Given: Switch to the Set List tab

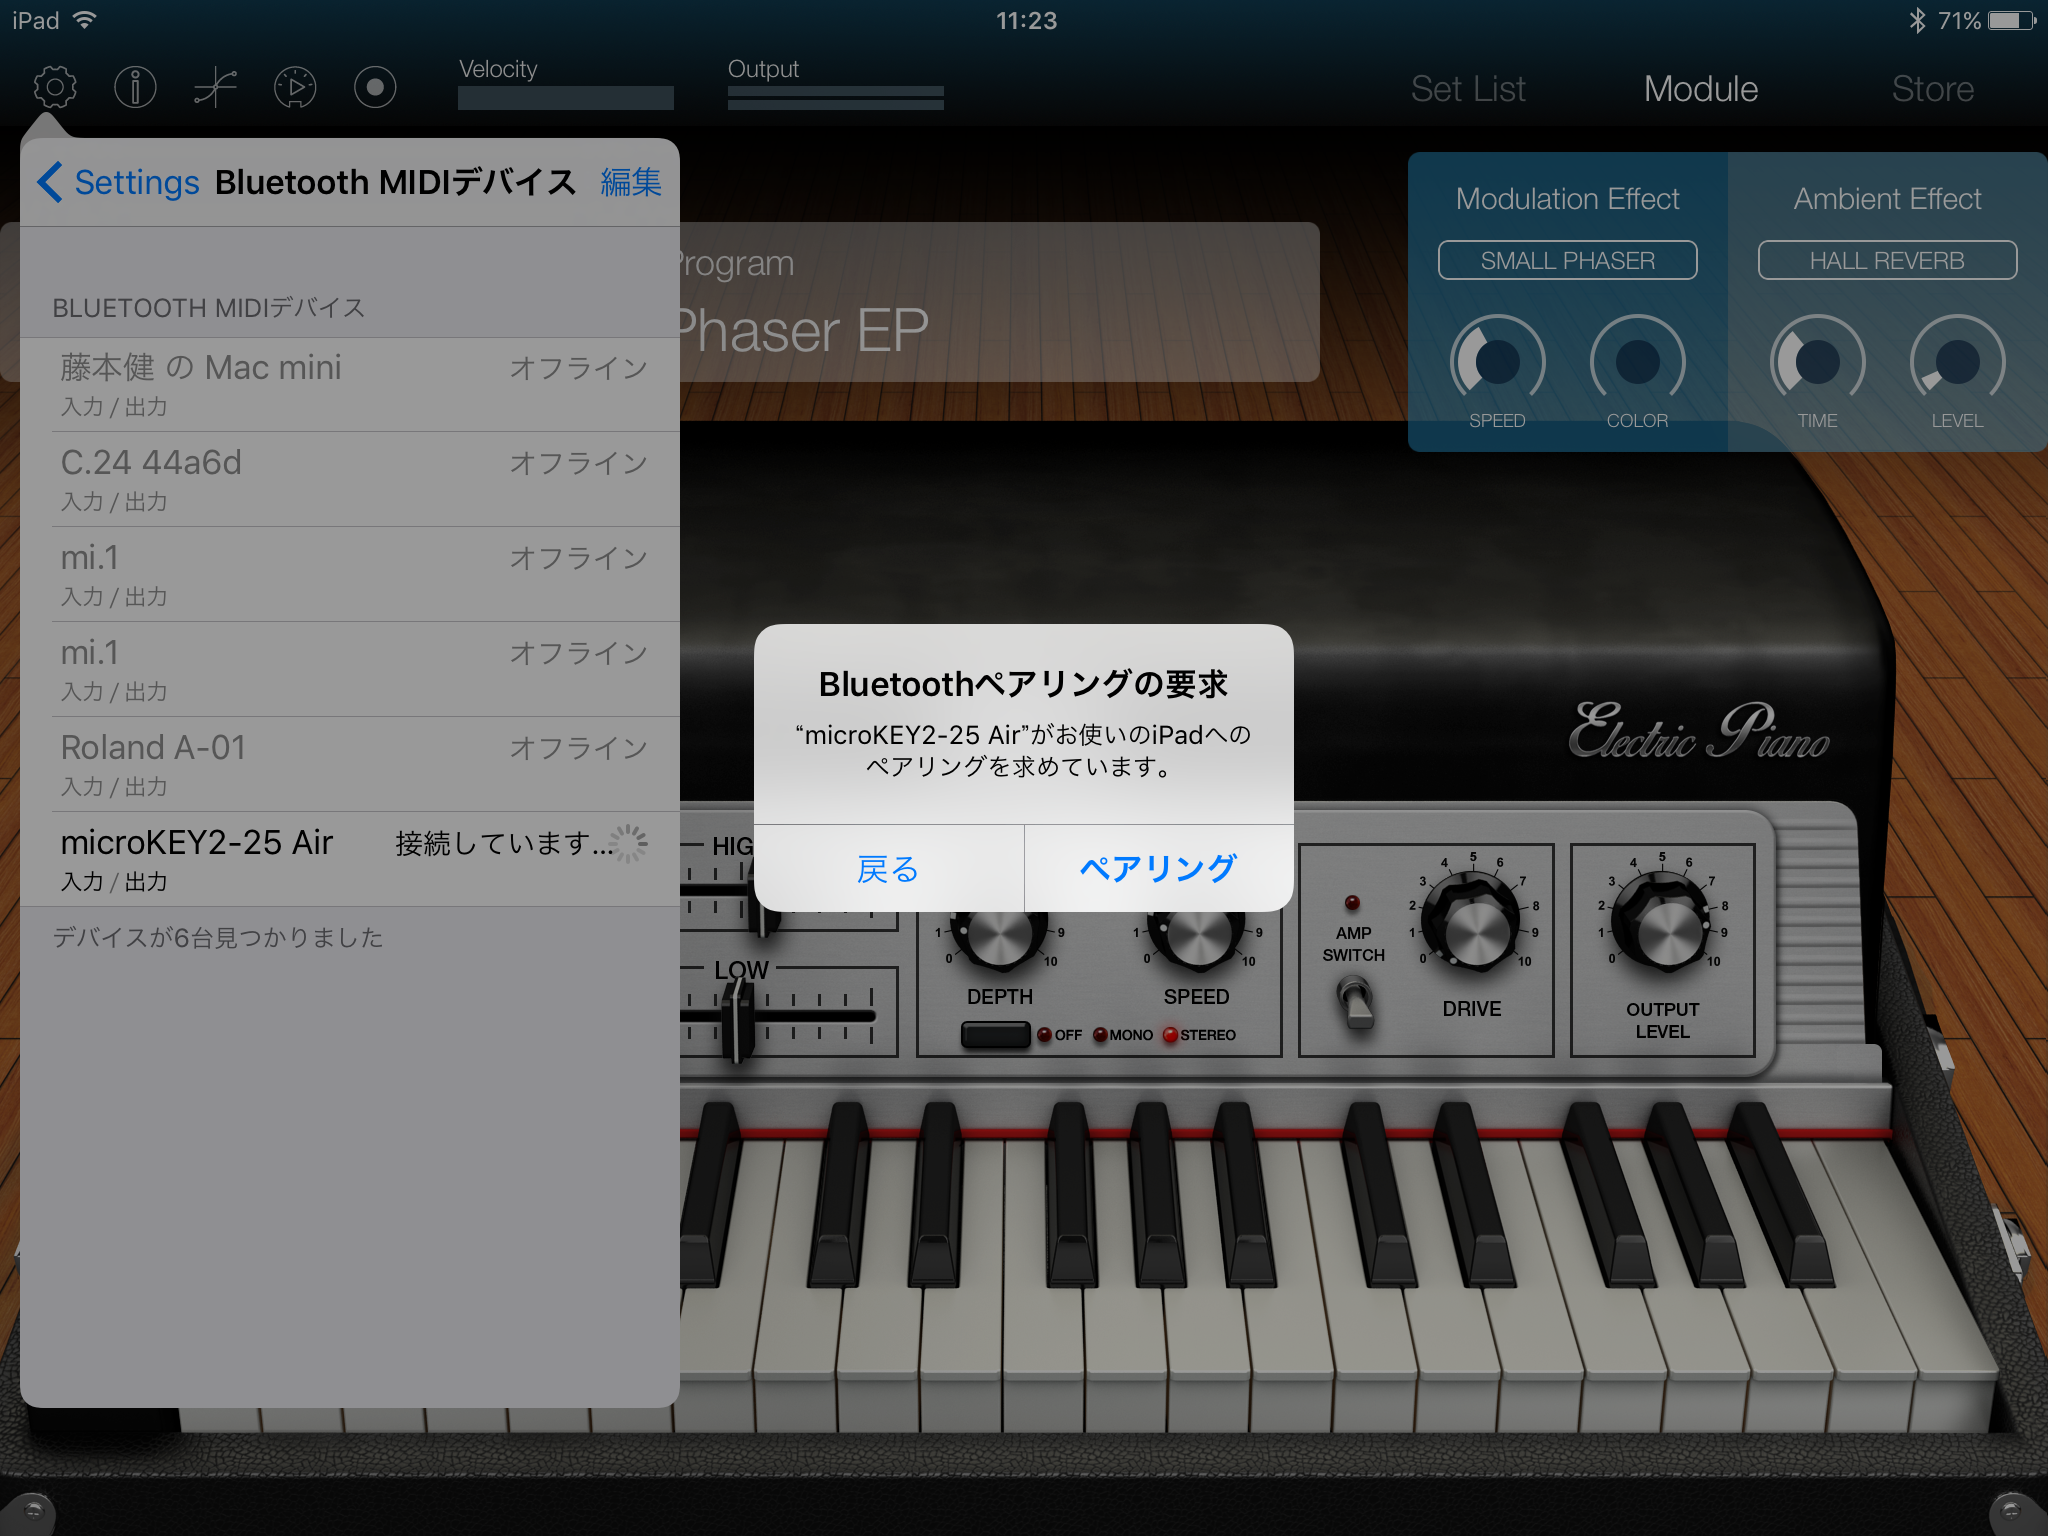Looking at the screenshot, I should (x=1468, y=89).
